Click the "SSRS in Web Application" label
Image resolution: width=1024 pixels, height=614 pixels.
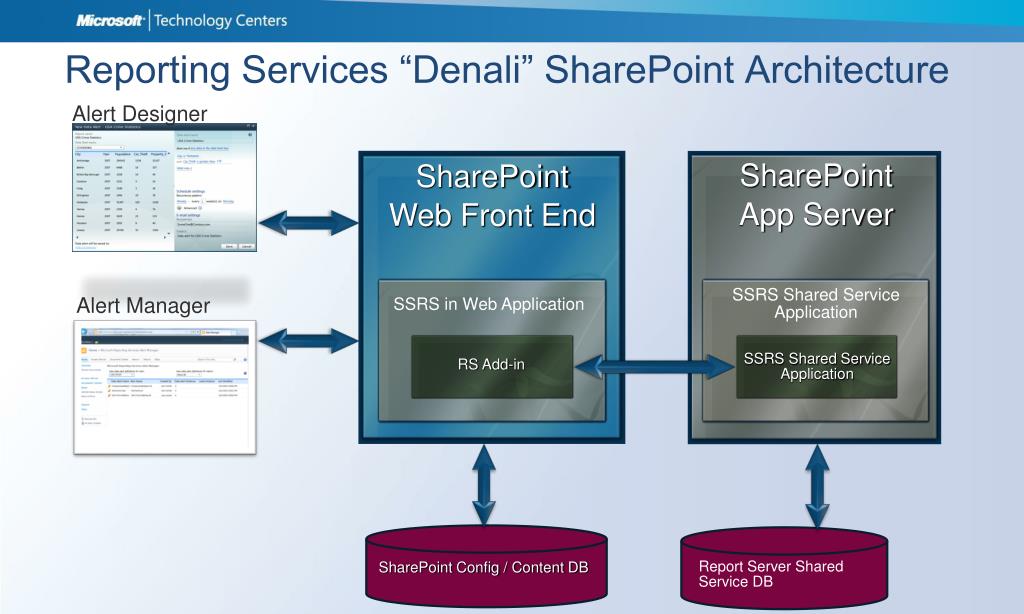pos(488,304)
